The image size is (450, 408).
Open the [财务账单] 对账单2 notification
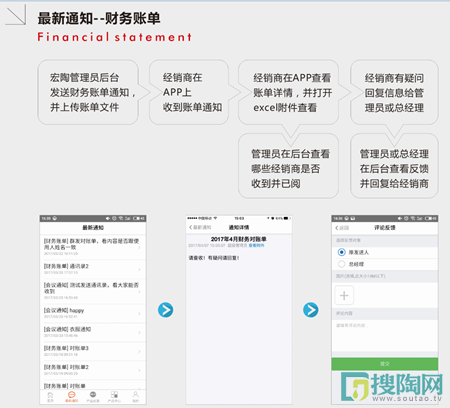pos(93,370)
